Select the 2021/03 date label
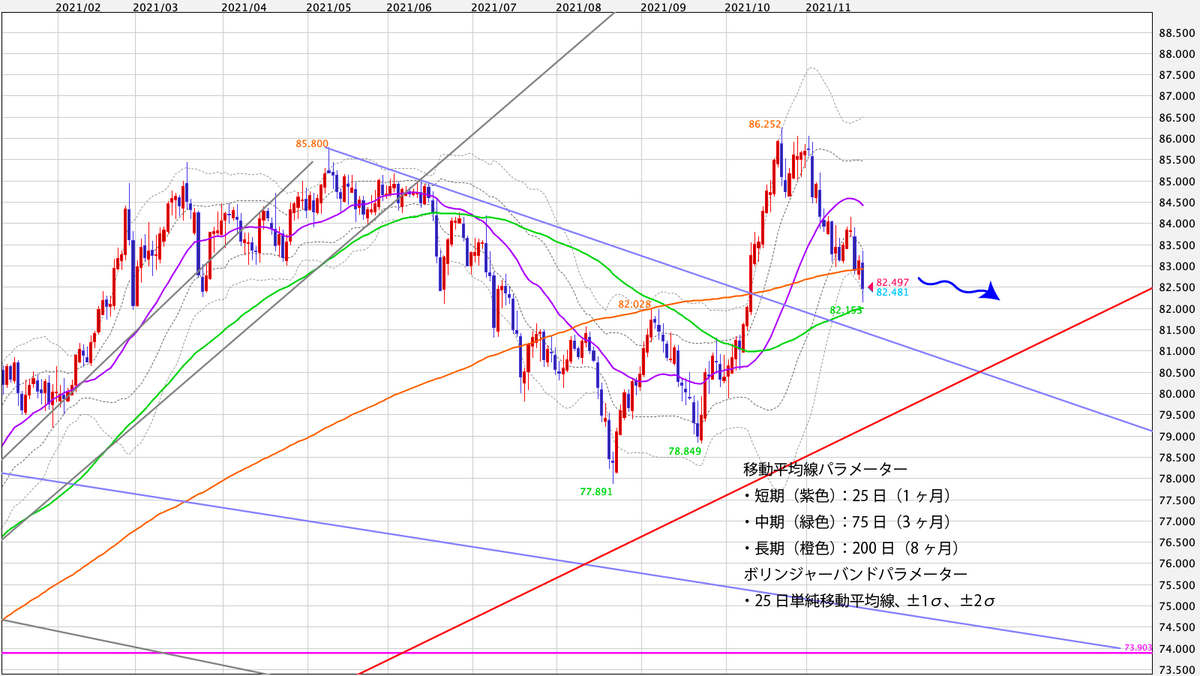This screenshot has width=1200, height=676. [155, 7]
